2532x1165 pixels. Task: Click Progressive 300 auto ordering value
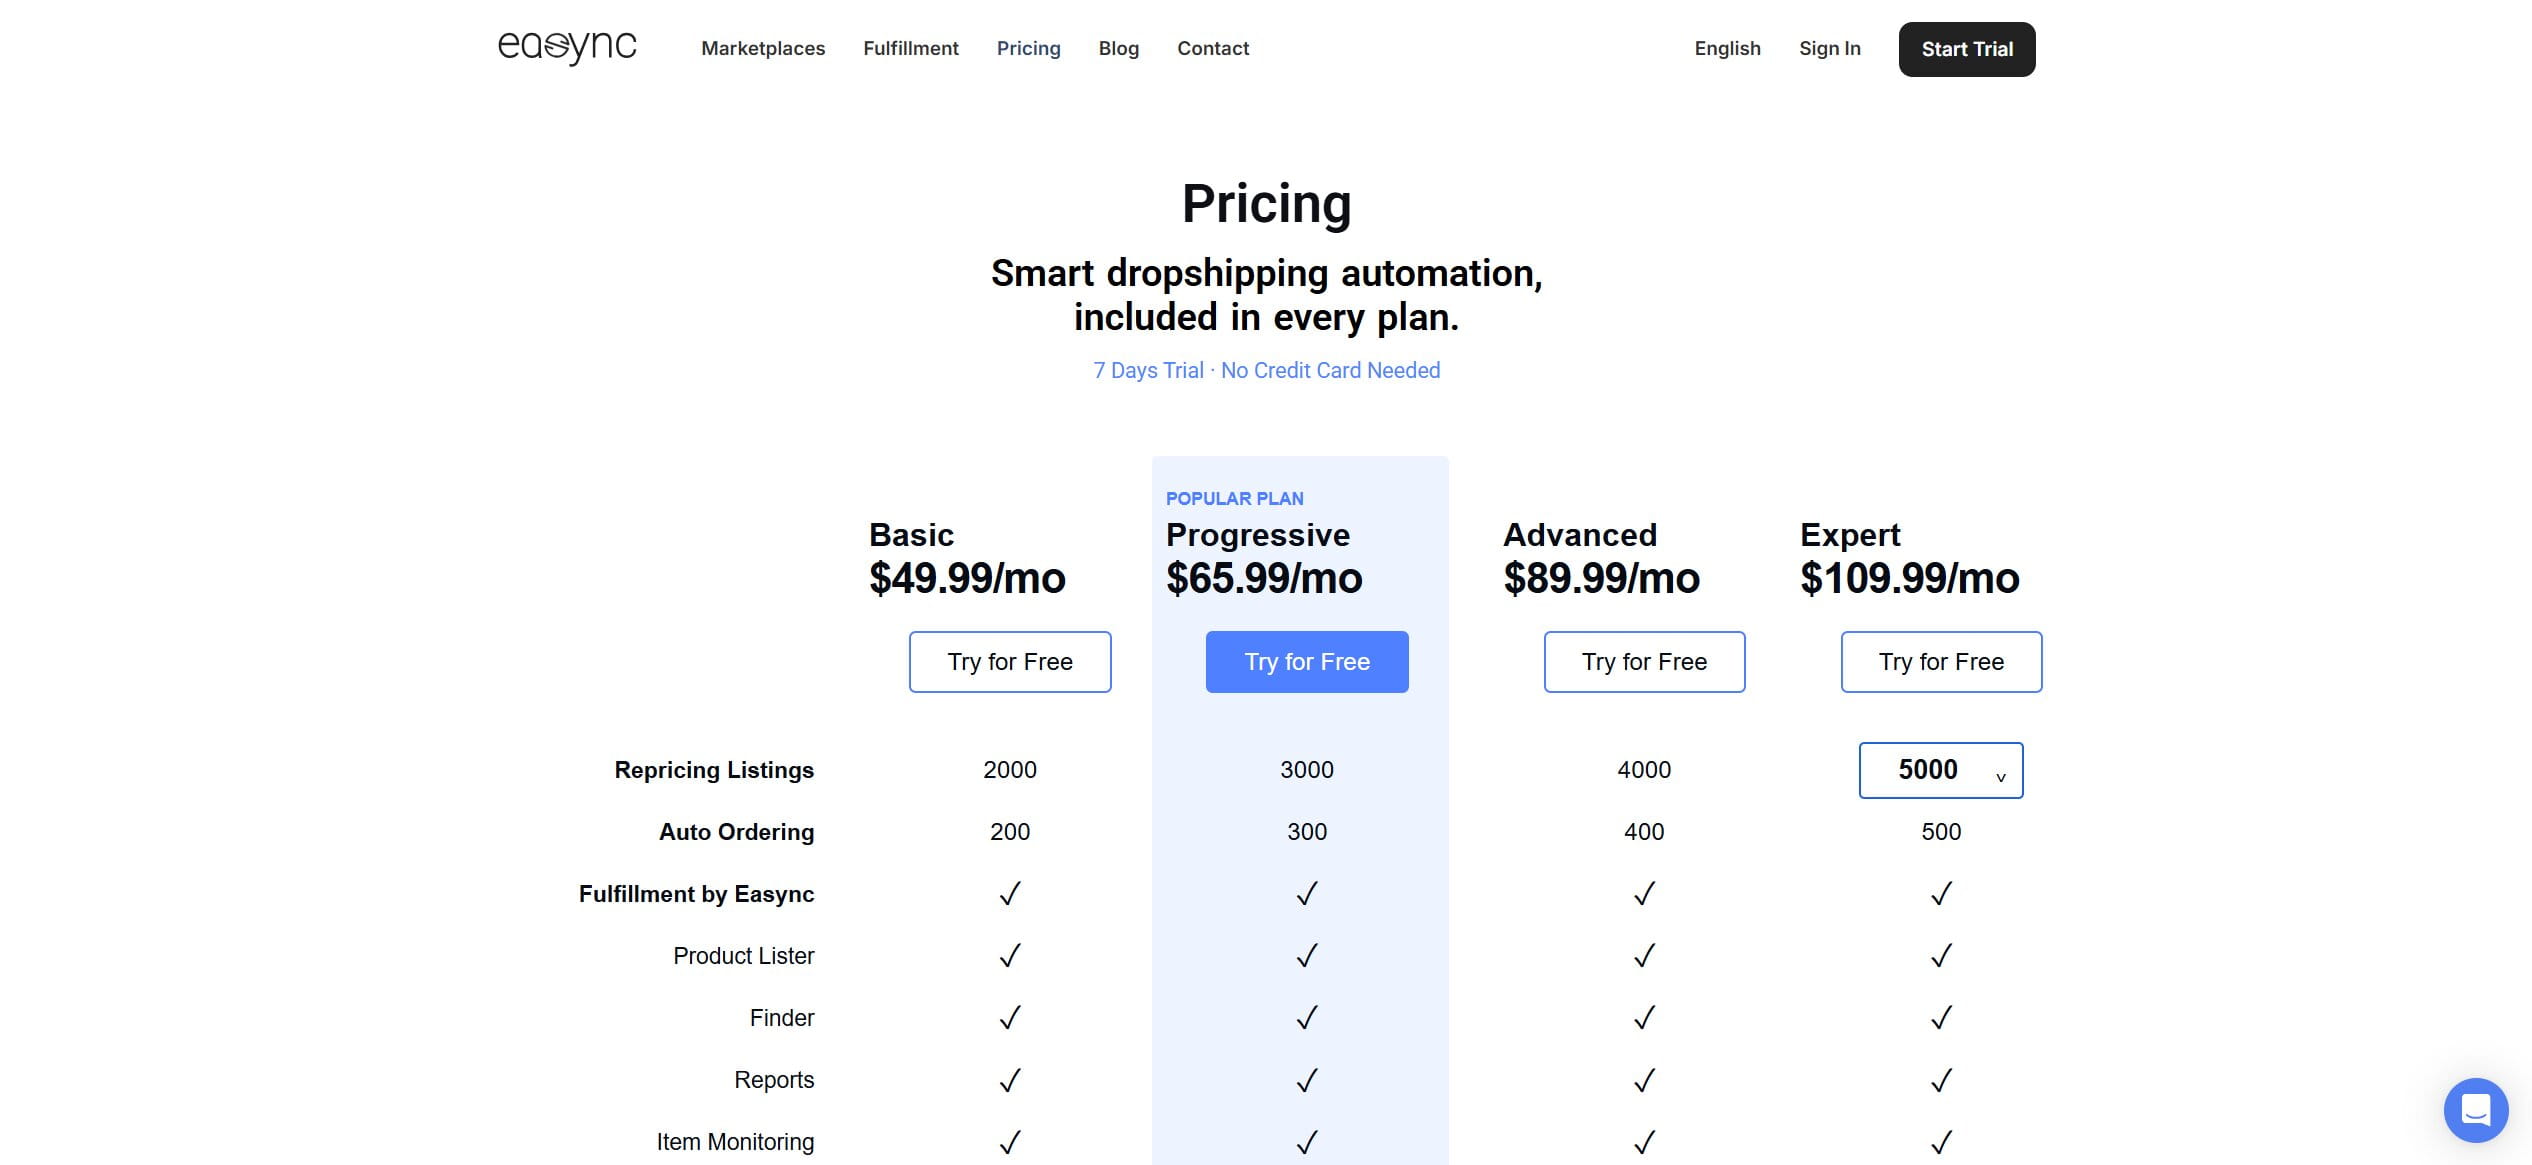(x=1307, y=832)
